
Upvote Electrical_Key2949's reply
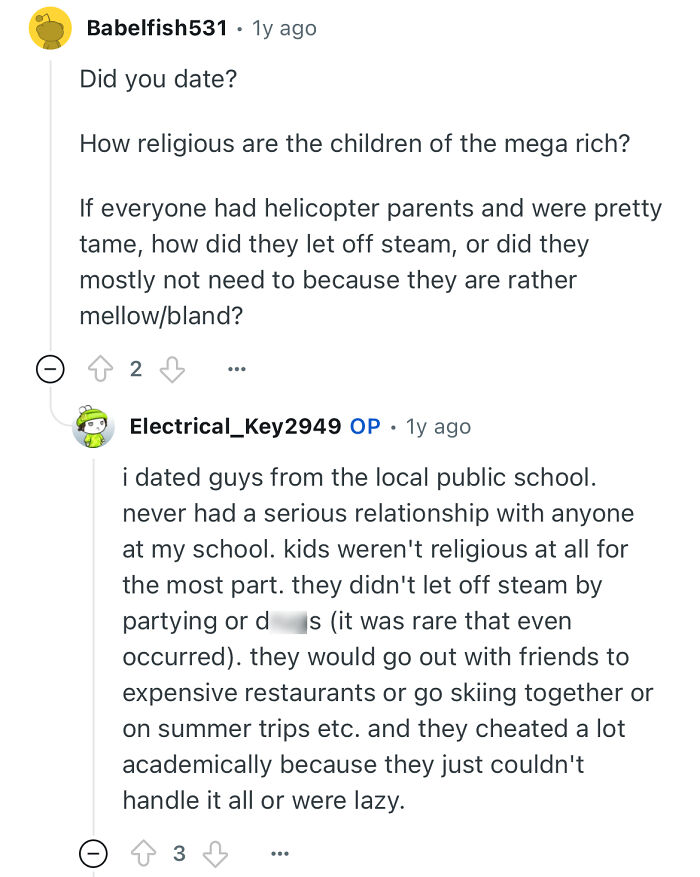[x=143, y=853]
